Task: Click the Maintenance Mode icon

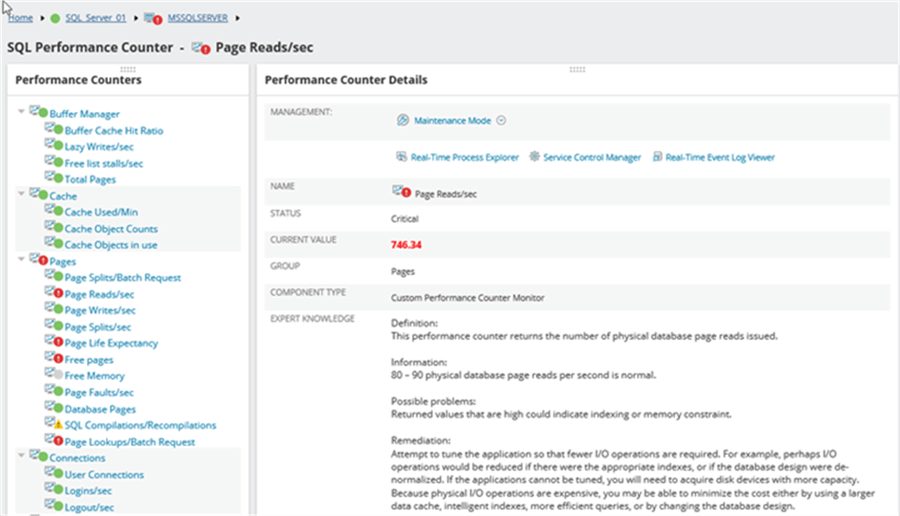Action: [x=403, y=120]
